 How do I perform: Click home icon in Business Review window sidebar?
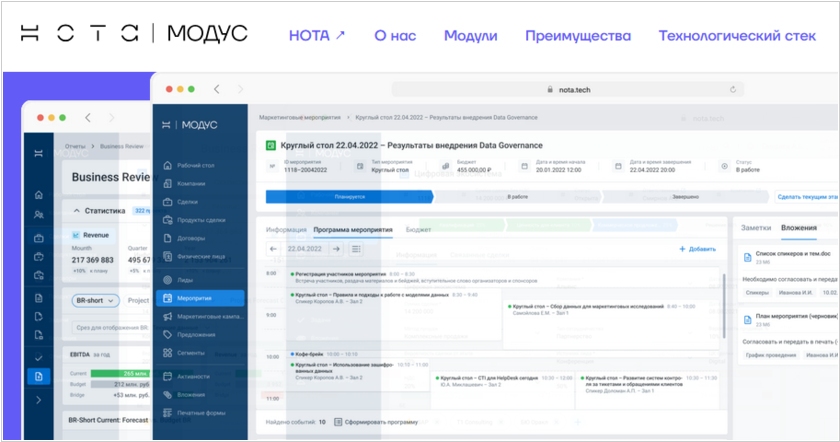[39, 195]
